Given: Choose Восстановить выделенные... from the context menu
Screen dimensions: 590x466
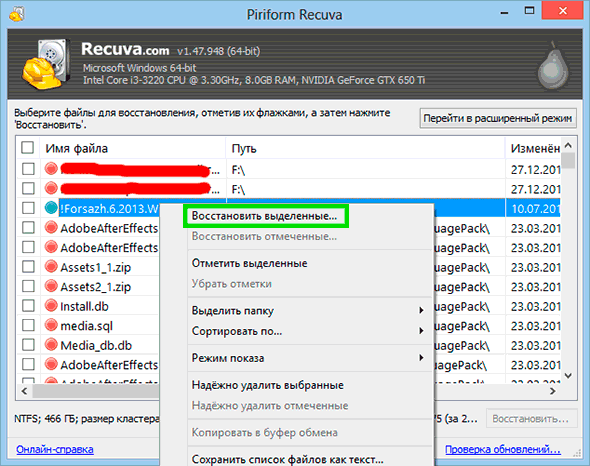Looking at the screenshot, I should click(266, 216).
